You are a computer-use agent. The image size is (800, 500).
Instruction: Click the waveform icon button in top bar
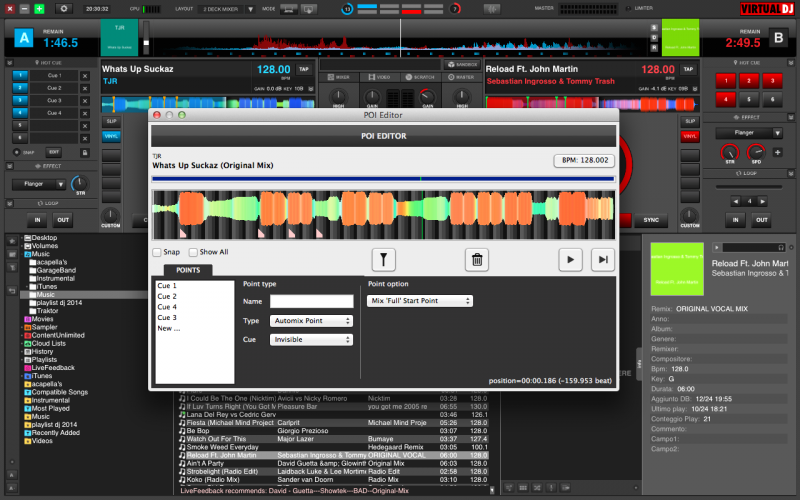pos(492,9)
